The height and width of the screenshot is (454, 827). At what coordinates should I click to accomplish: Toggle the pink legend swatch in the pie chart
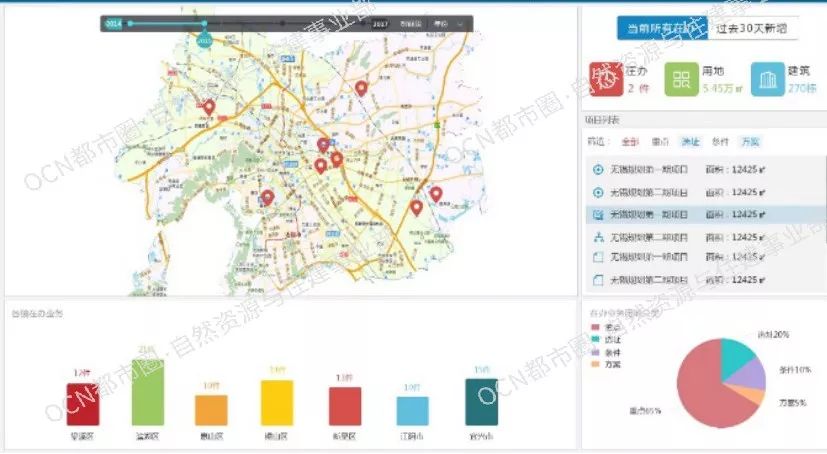coord(596,327)
